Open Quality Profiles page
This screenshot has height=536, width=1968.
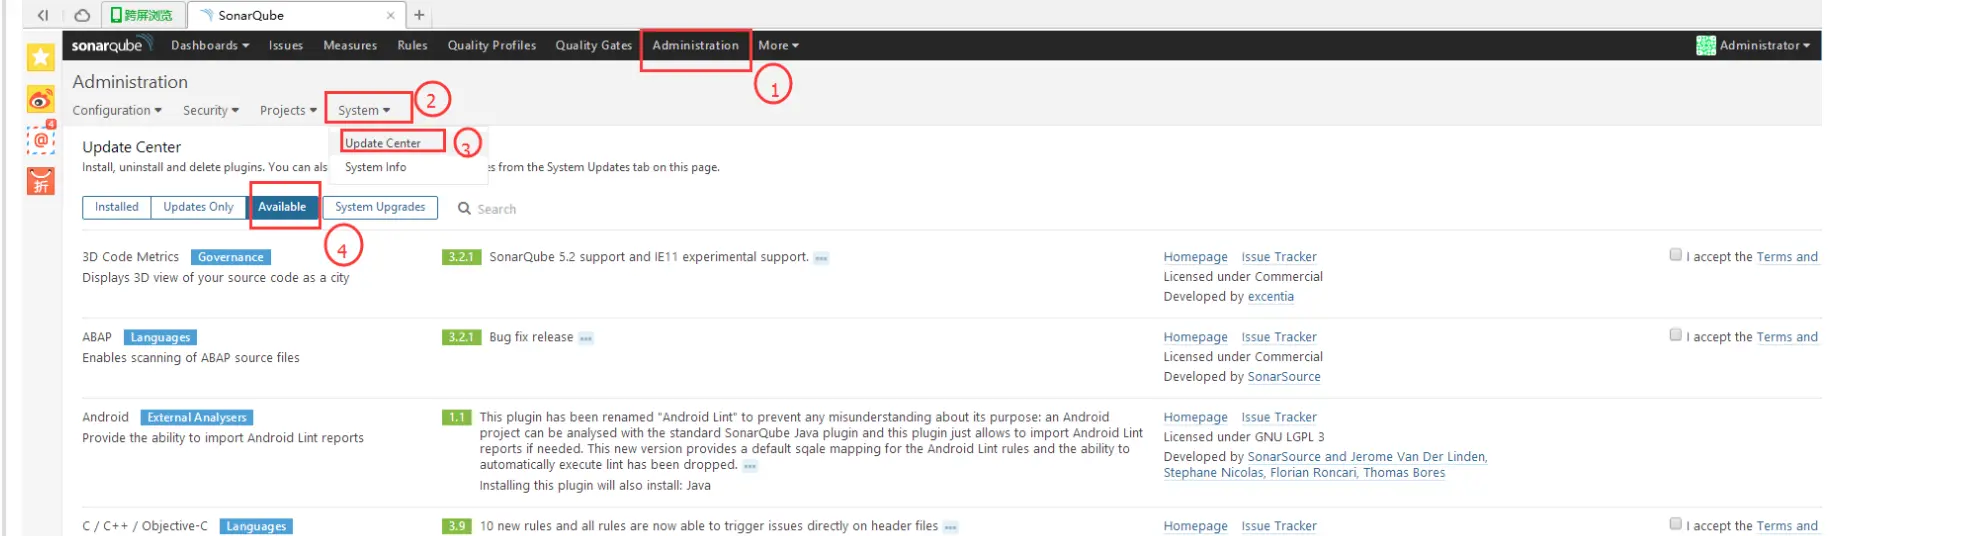[492, 45]
